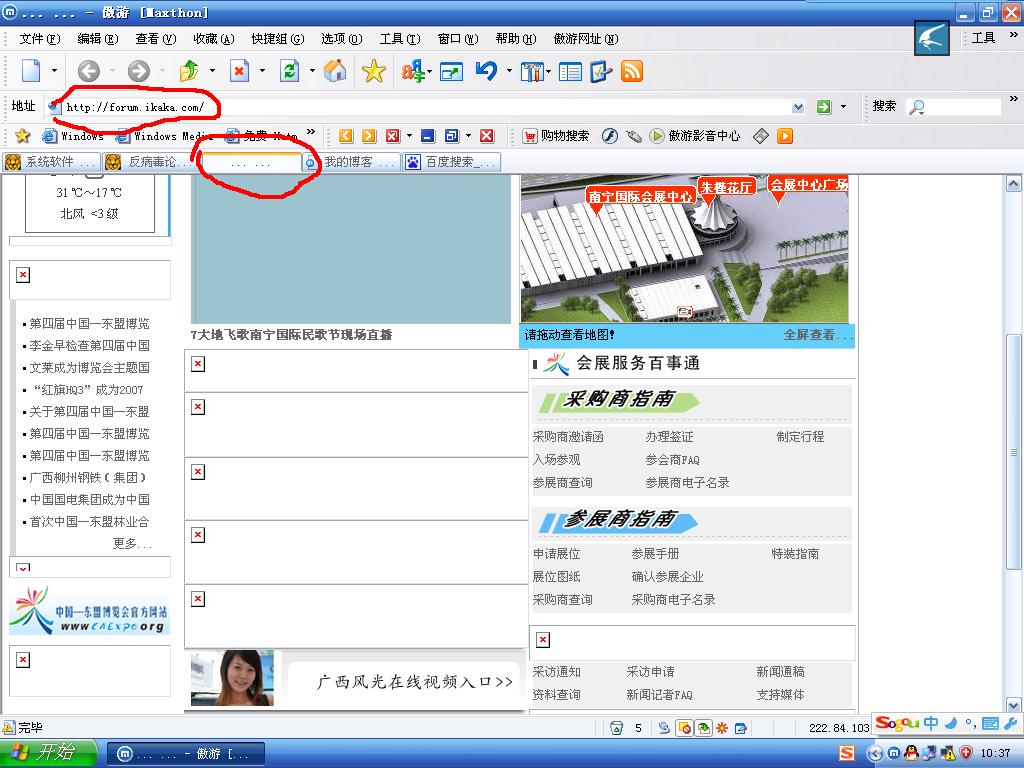Open the 查看(V) menu
This screenshot has width=1024, height=768.
(x=155, y=39)
